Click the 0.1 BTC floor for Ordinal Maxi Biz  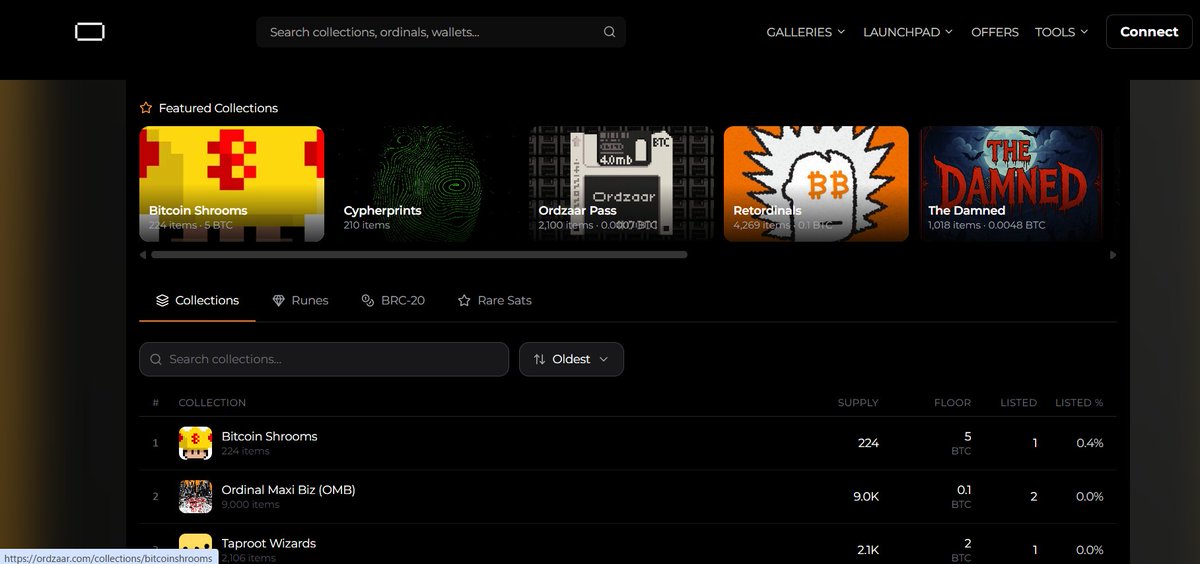click(x=961, y=497)
